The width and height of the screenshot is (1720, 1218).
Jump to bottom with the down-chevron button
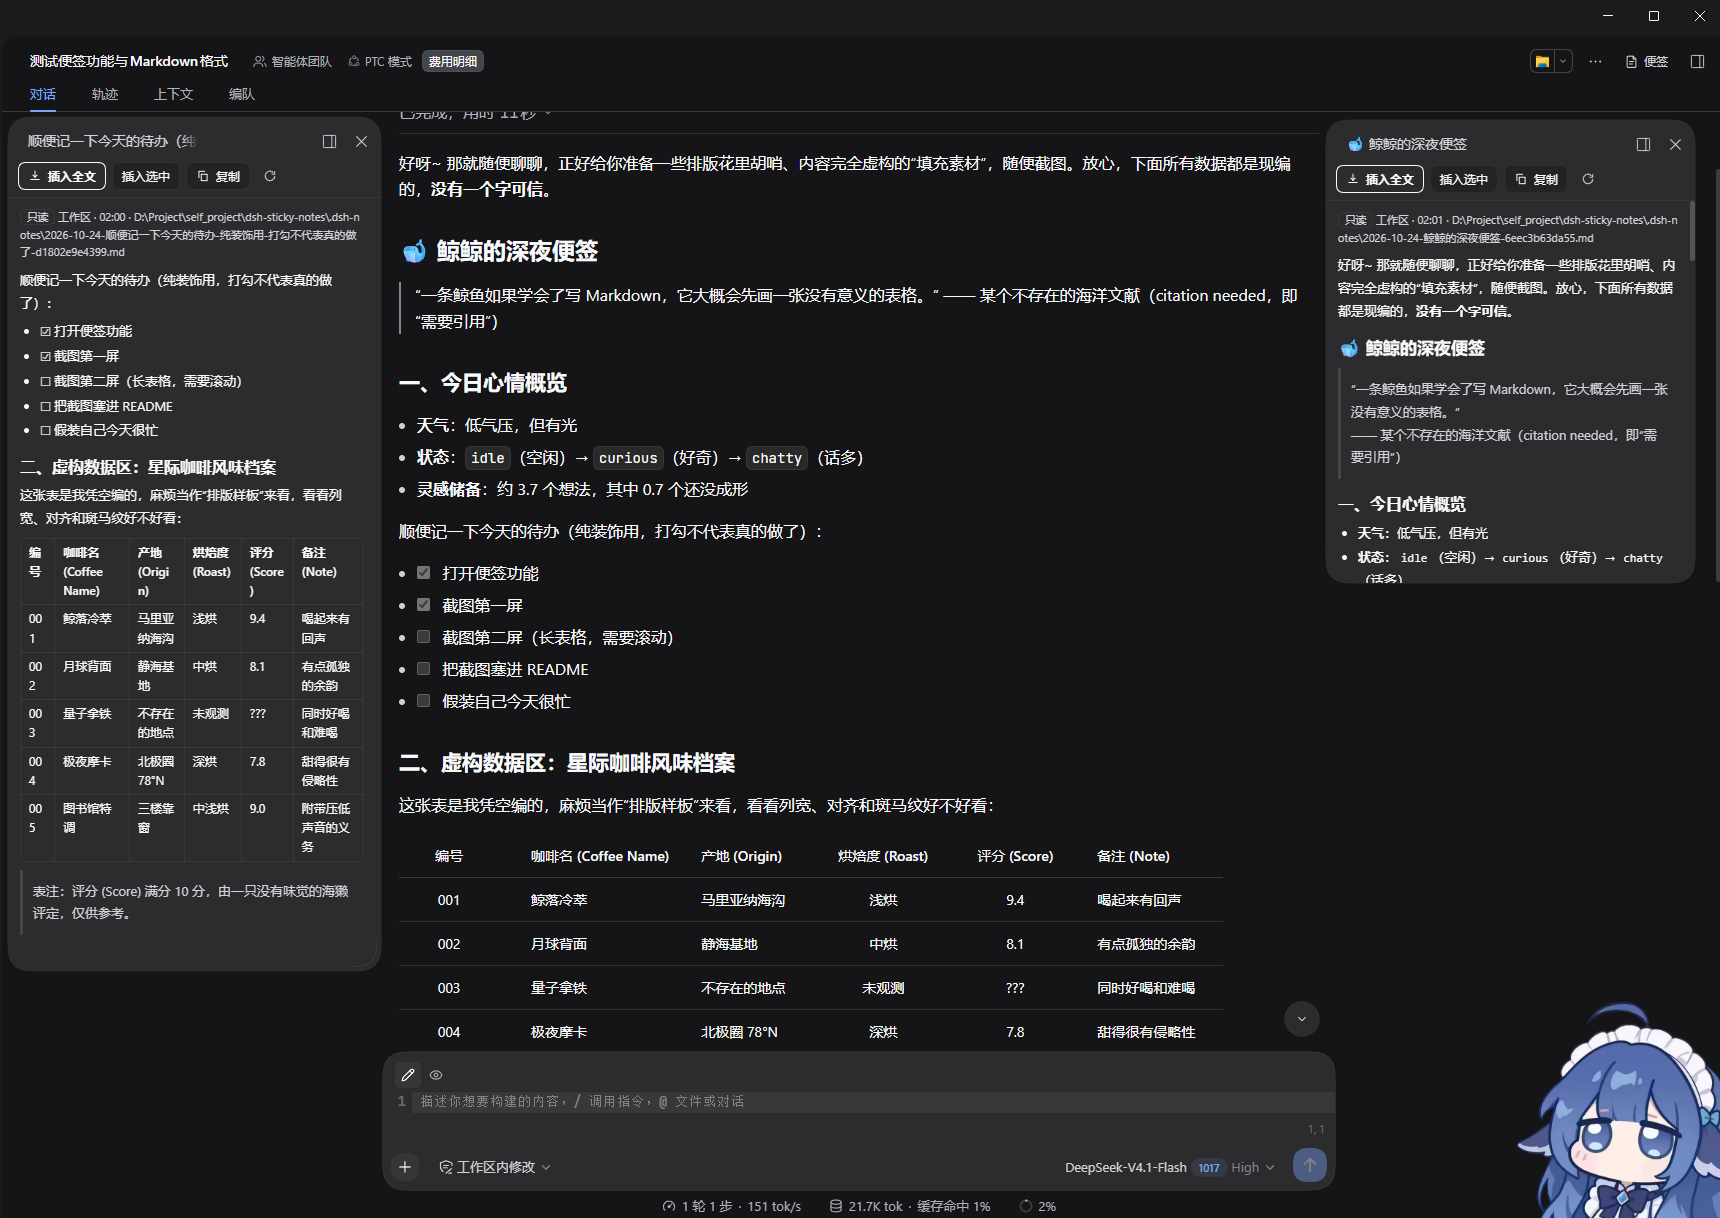[x=1301, y=1019]
